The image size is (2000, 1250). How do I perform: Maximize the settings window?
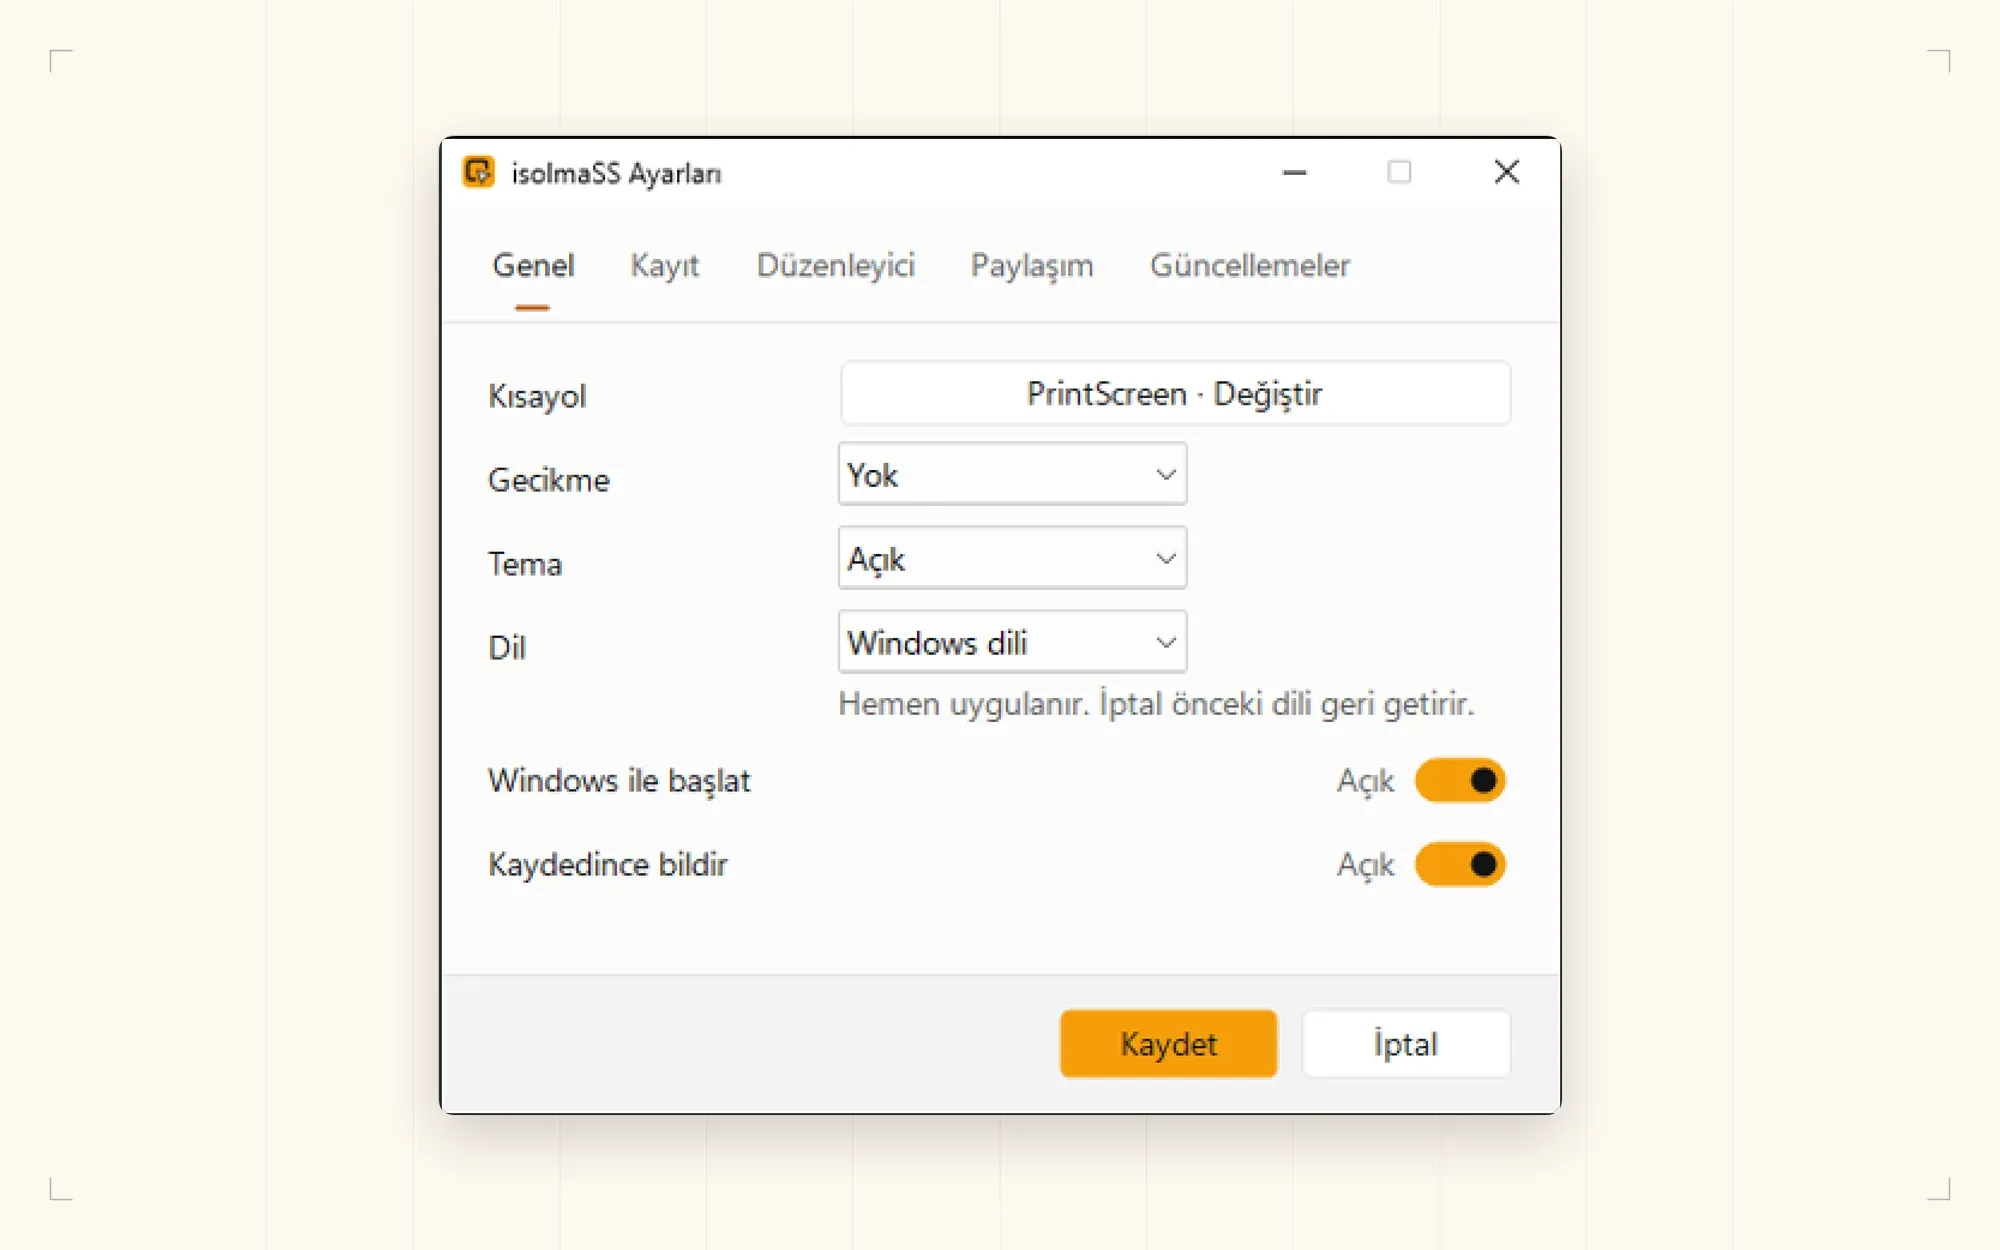[x=1399, y=172]
